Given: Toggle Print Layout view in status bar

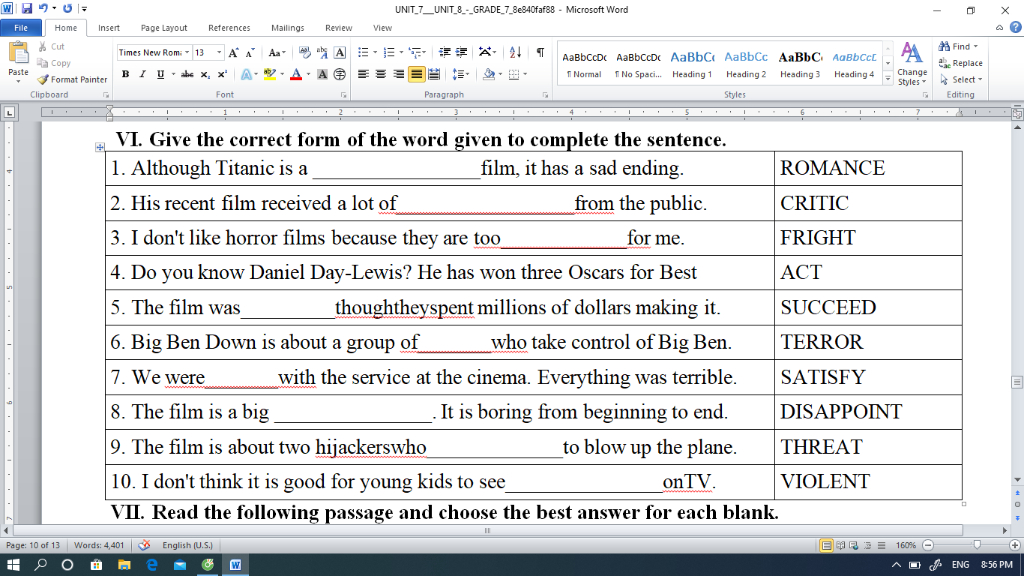Looking at the screenshot, I should [x=826, y=545].
